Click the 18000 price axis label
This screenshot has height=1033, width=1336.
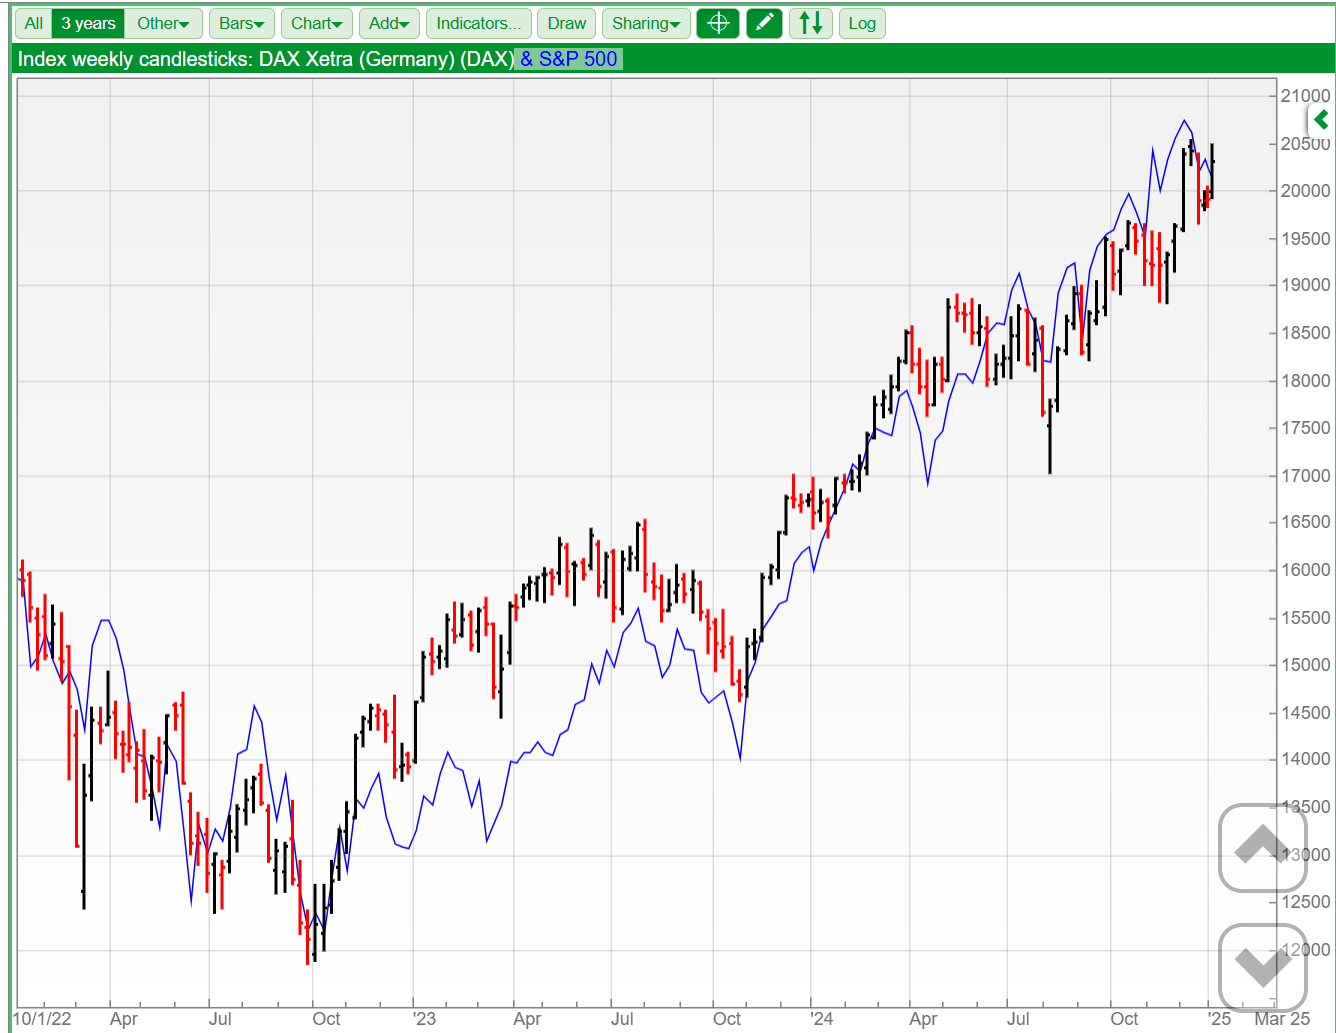point(1306,381)
